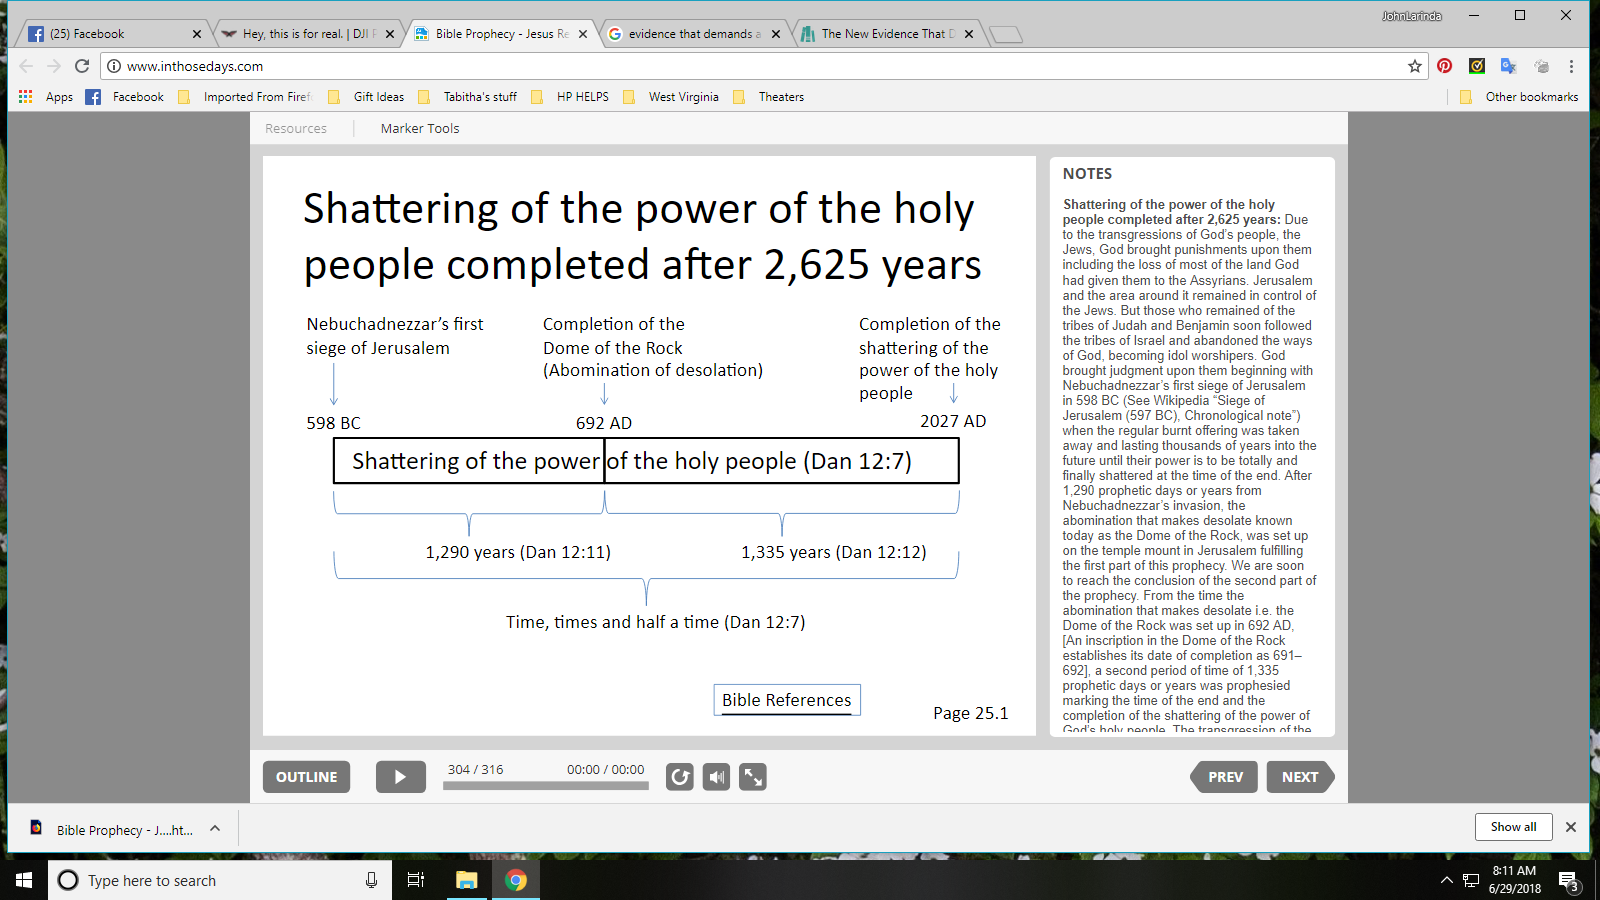Open the Chrome three-dot menu
This screenshot has height=900, width=1600.
click(x=1571, y=66)
